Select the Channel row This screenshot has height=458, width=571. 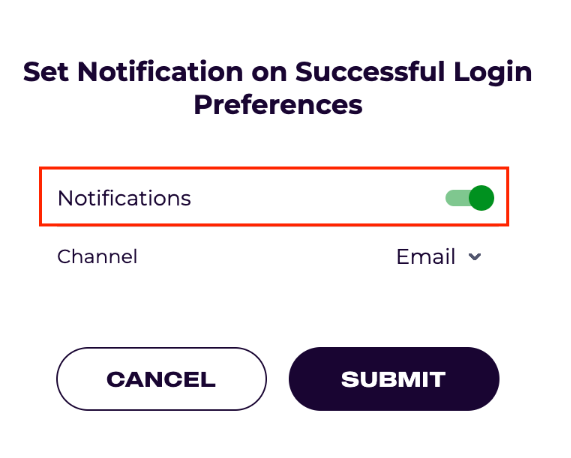pos(274,257)
